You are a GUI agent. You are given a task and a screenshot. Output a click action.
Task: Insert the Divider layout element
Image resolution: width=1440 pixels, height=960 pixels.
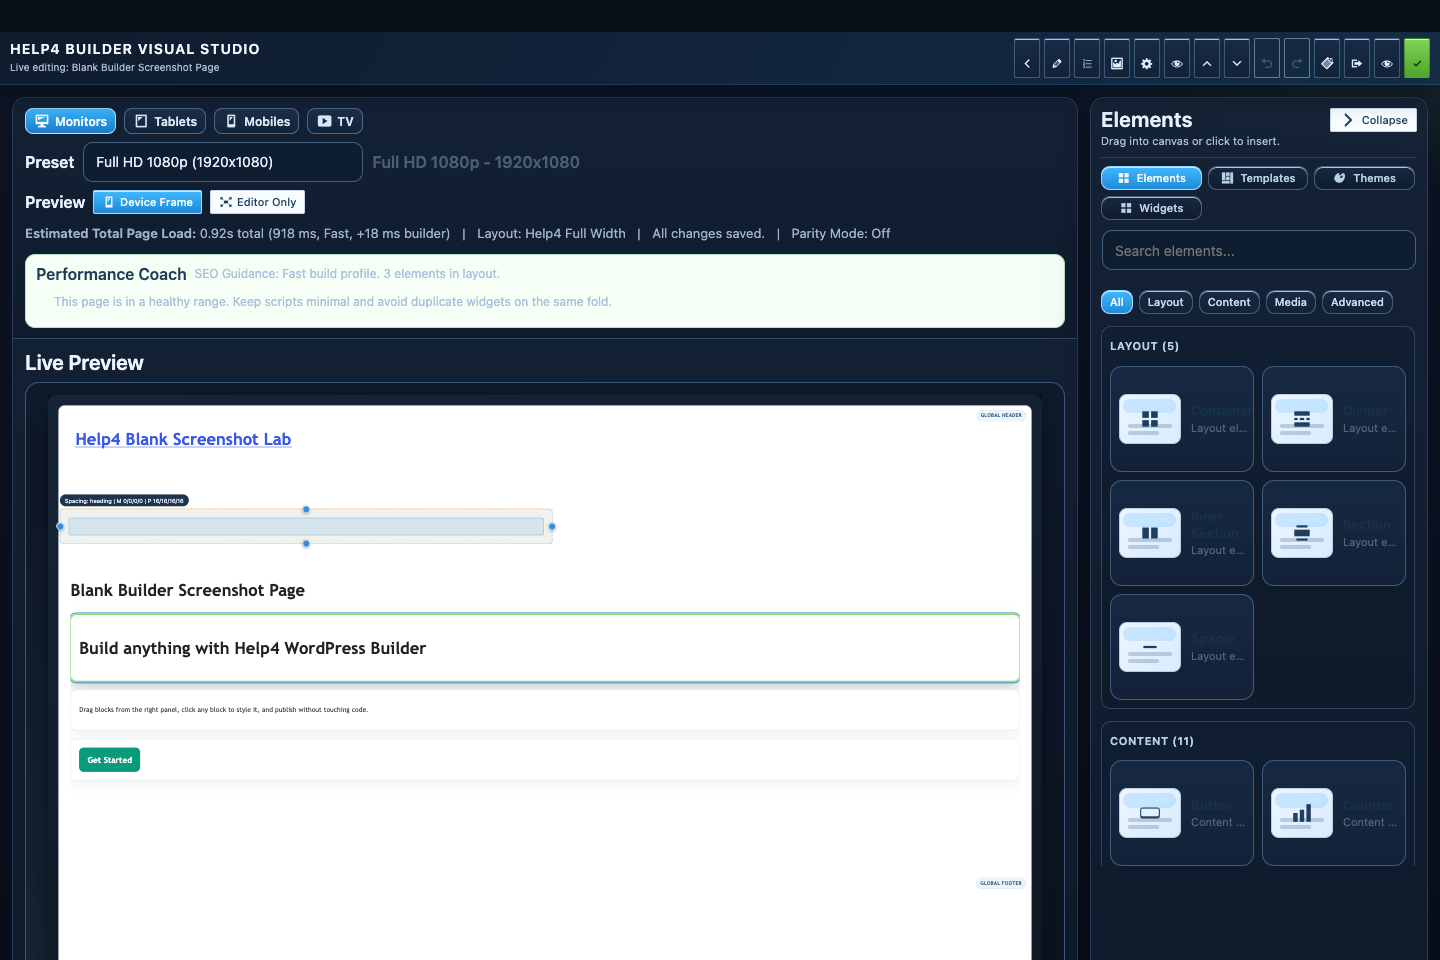pos(1334,419)
